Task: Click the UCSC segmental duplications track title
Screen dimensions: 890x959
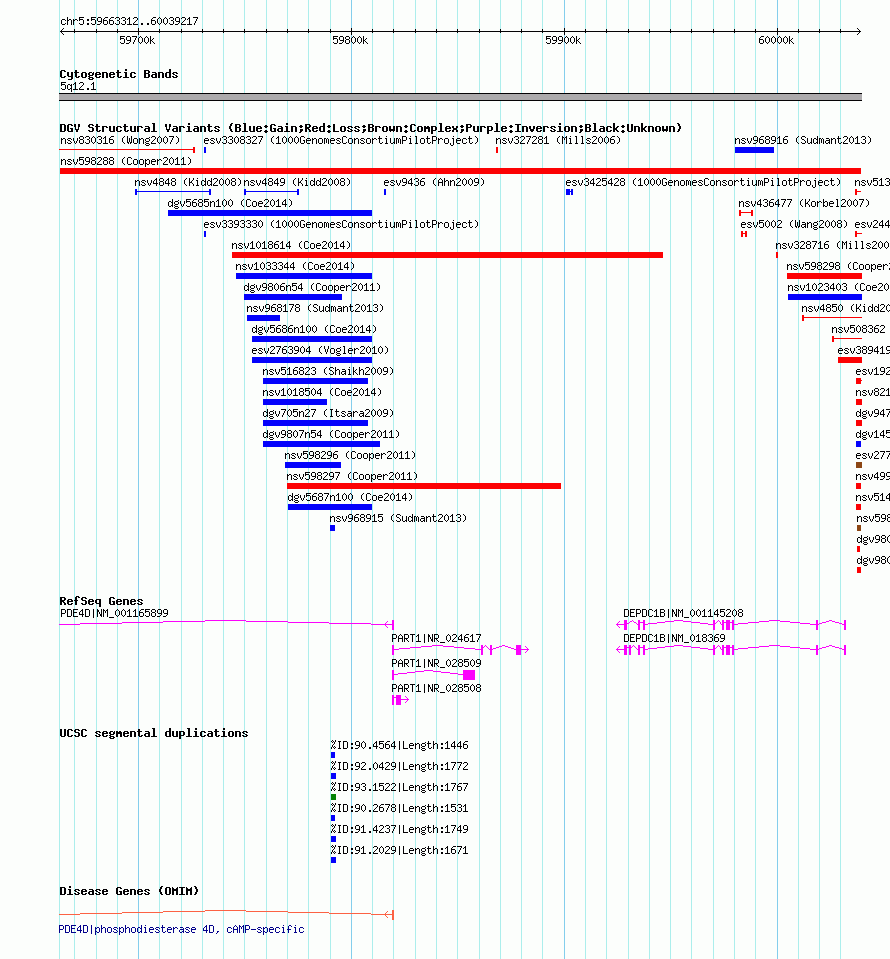Action: click(154, 733)
